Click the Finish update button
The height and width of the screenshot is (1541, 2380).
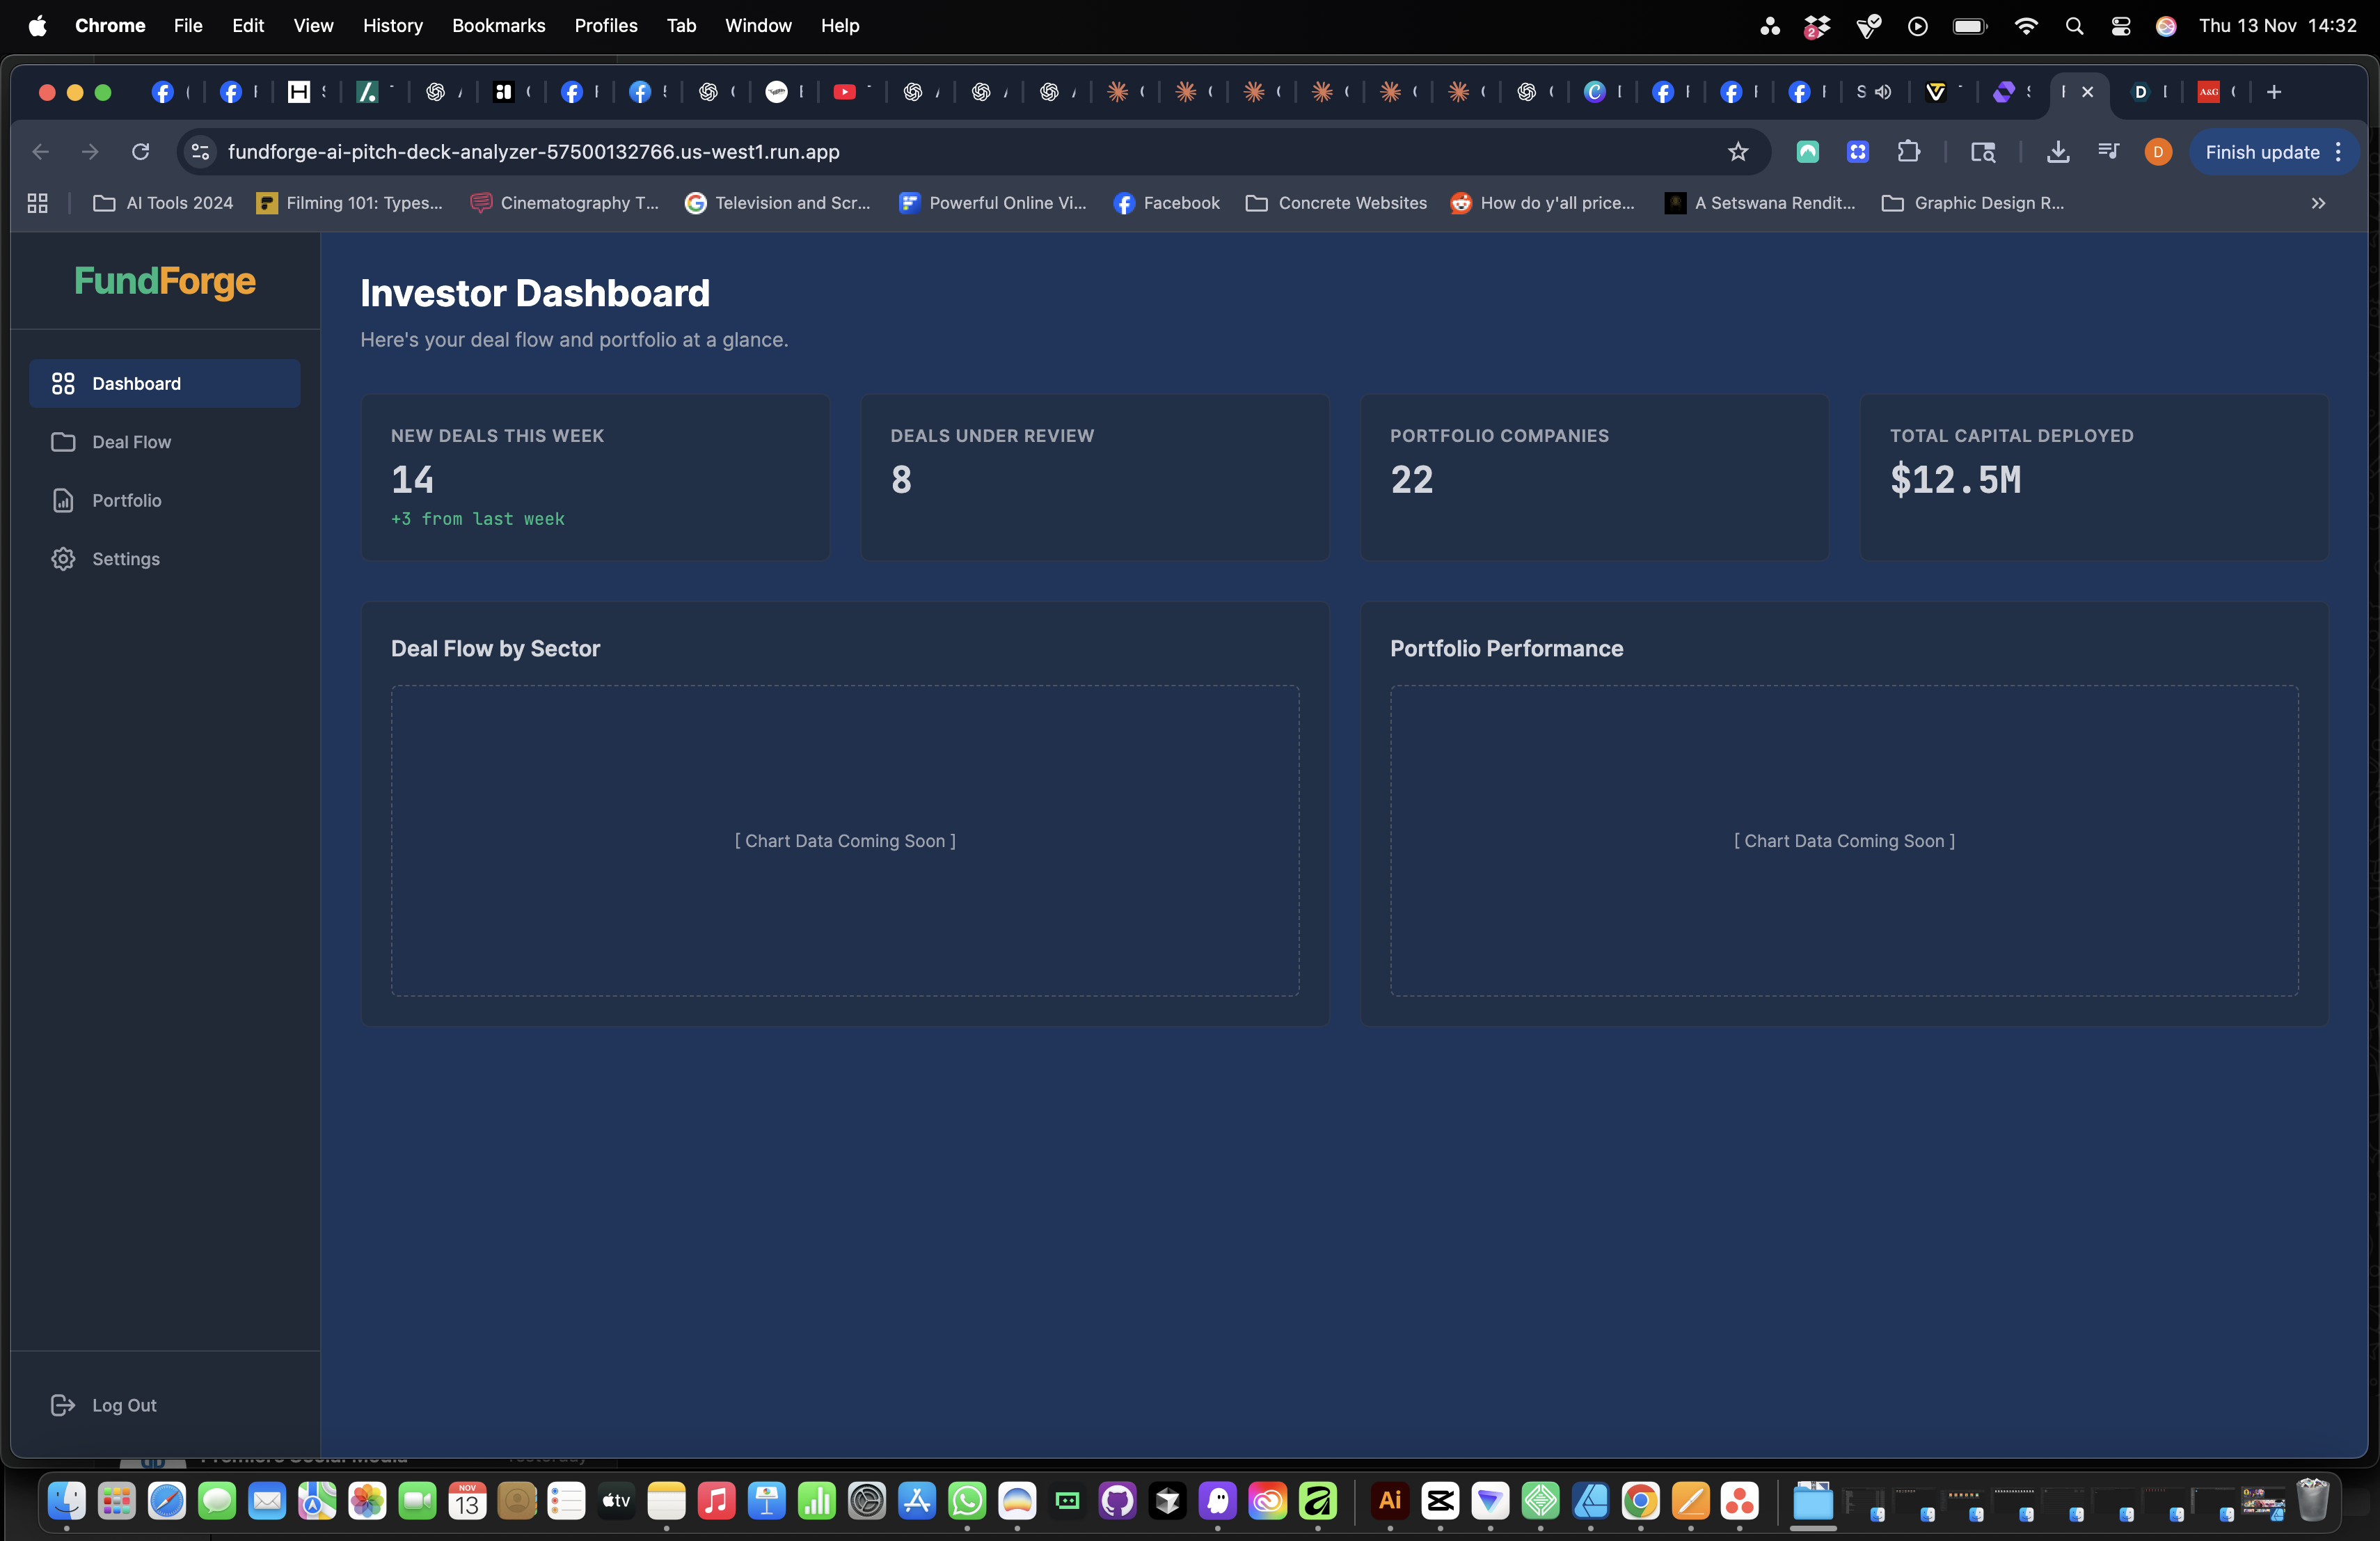(x=2262, y=152)
